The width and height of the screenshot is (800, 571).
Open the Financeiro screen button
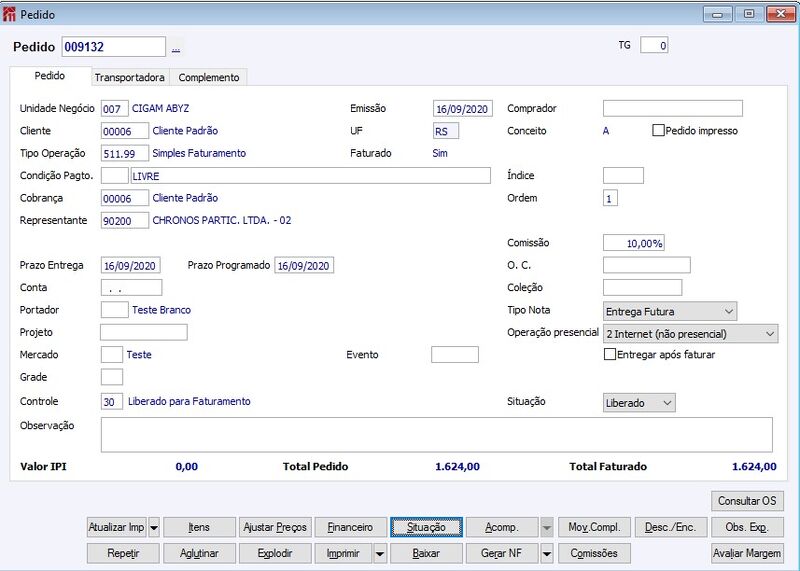350,527
